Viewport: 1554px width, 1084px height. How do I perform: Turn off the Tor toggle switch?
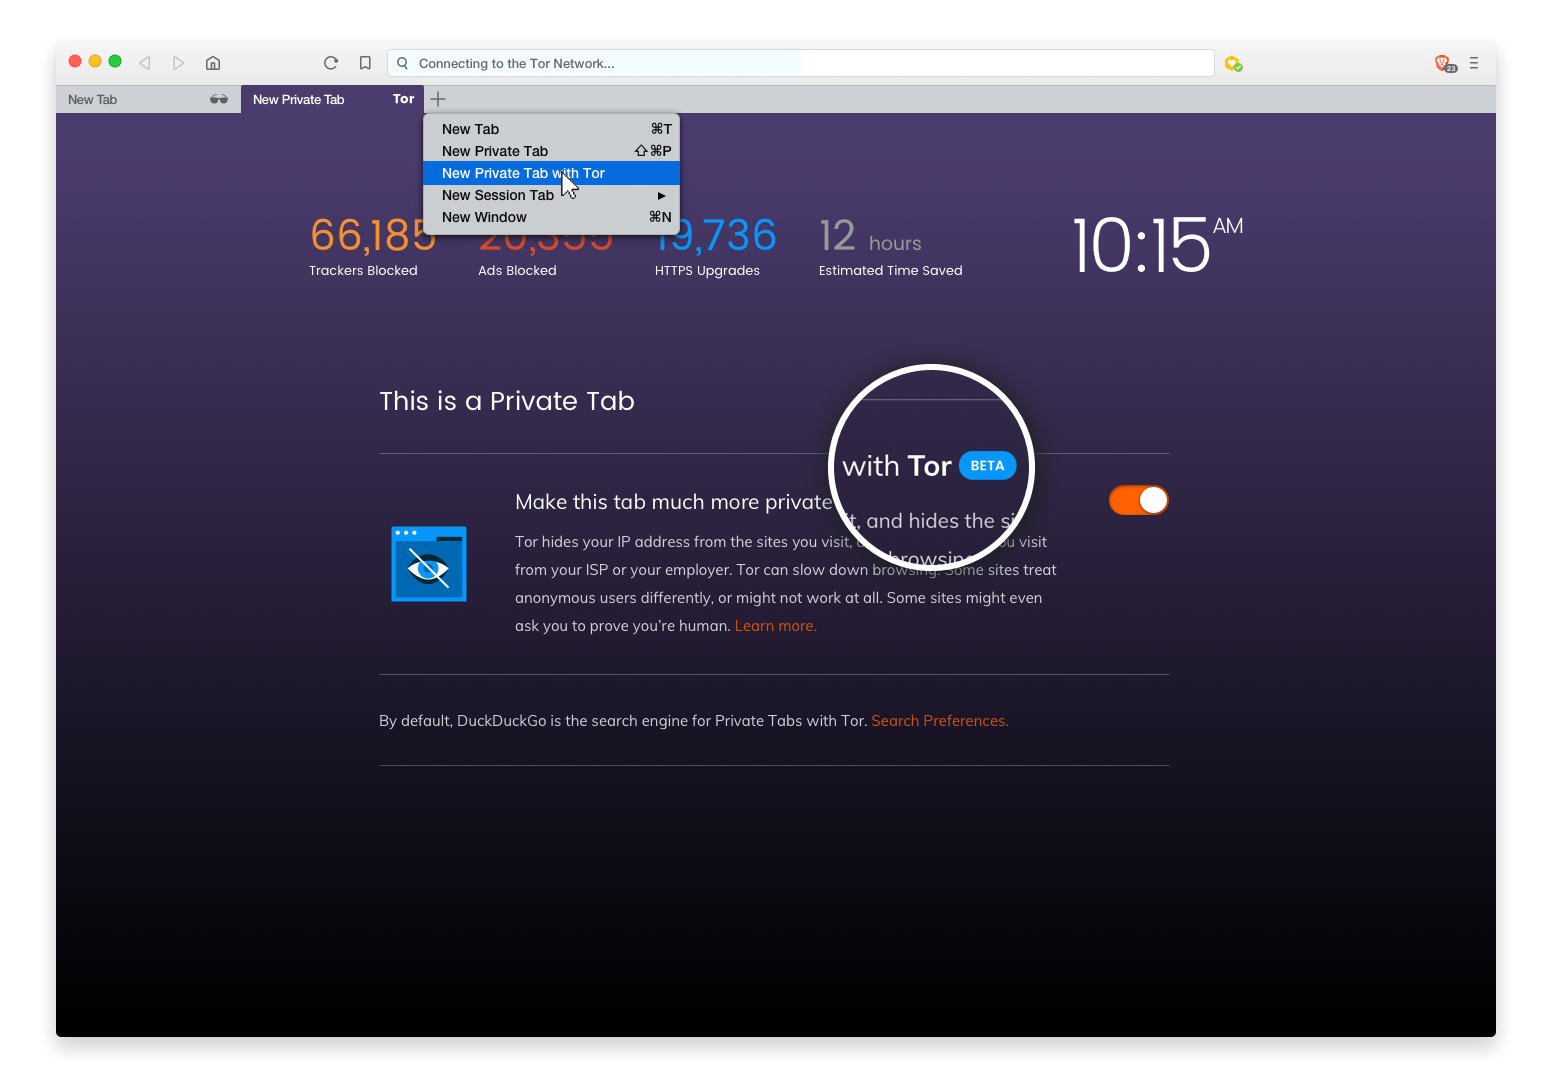(1139, 500)
